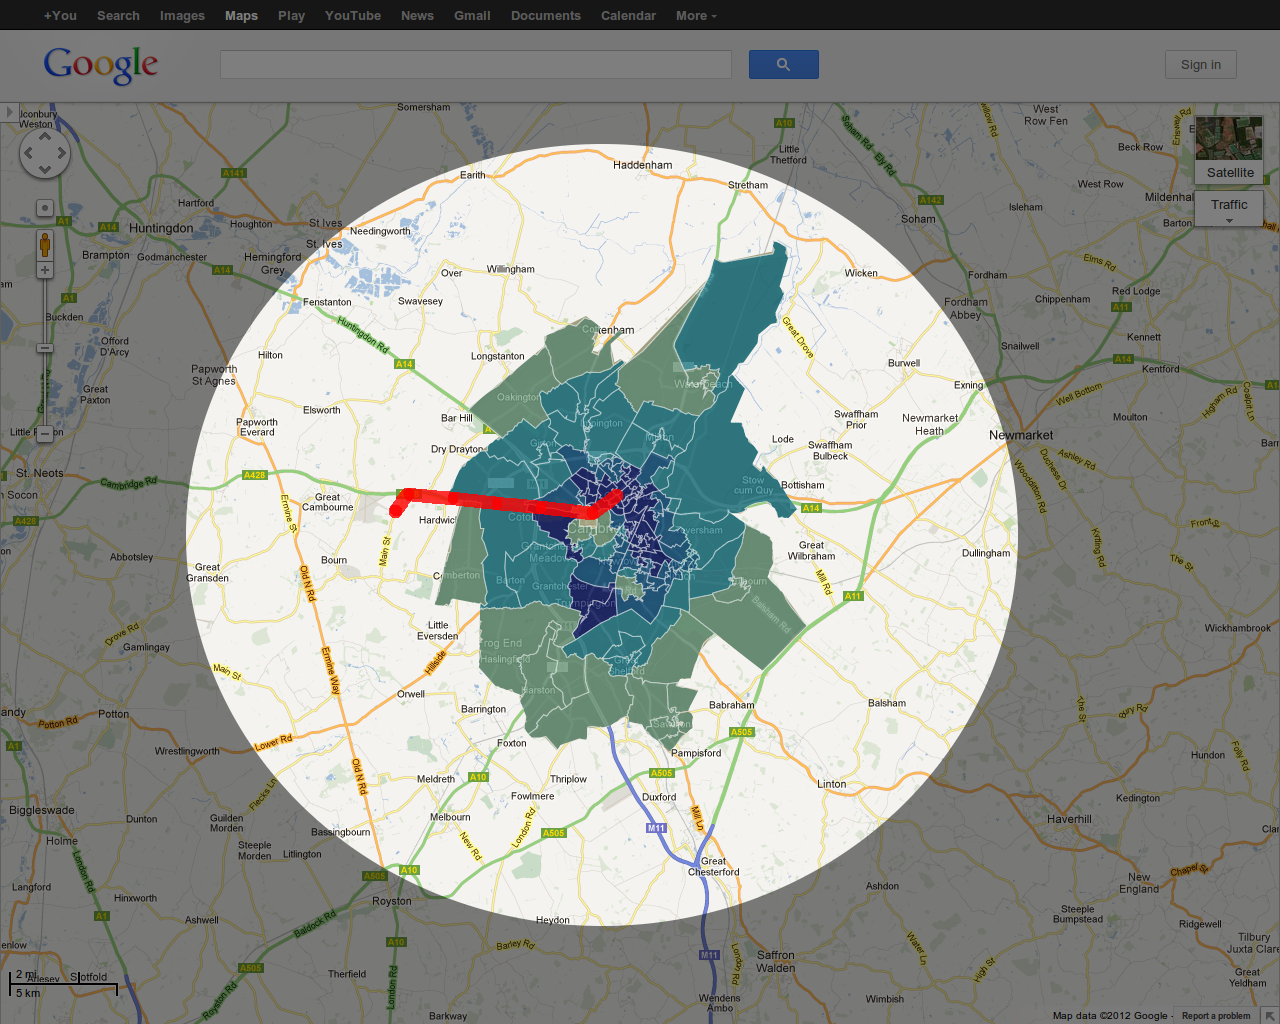
Task: Open the Traffic layers dropdown
Action: pyautogui.click(x=1229, y=208)
